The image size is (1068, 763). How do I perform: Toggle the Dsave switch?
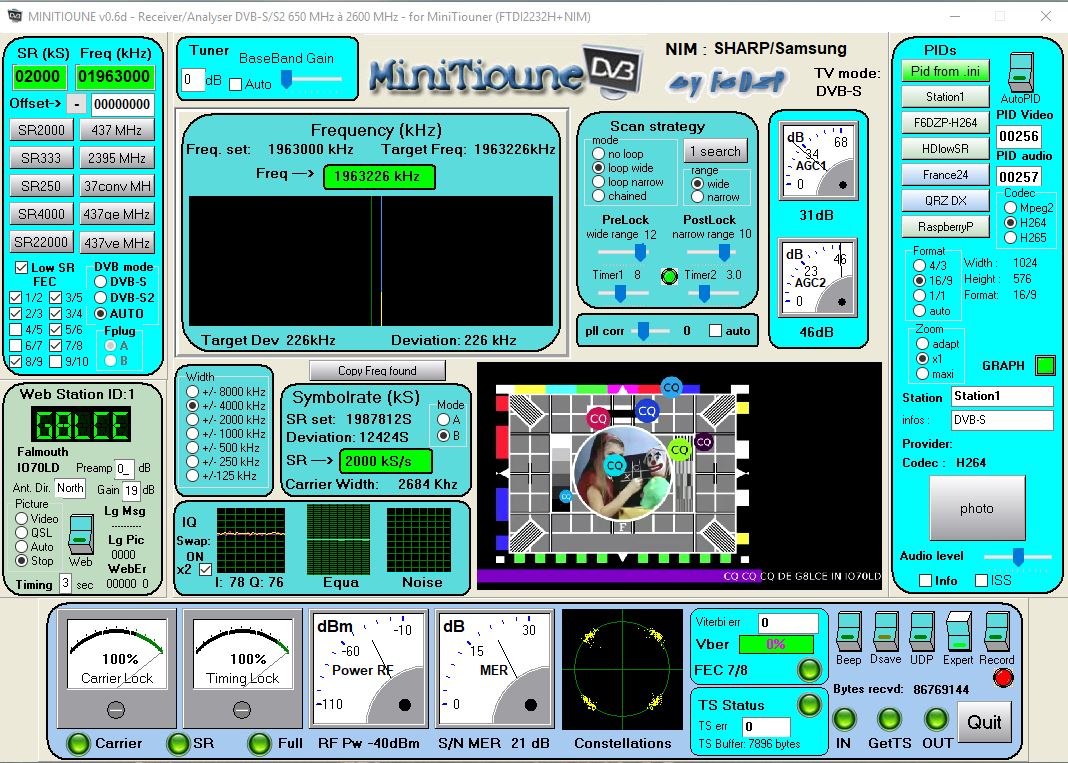(x=885, y=632)
